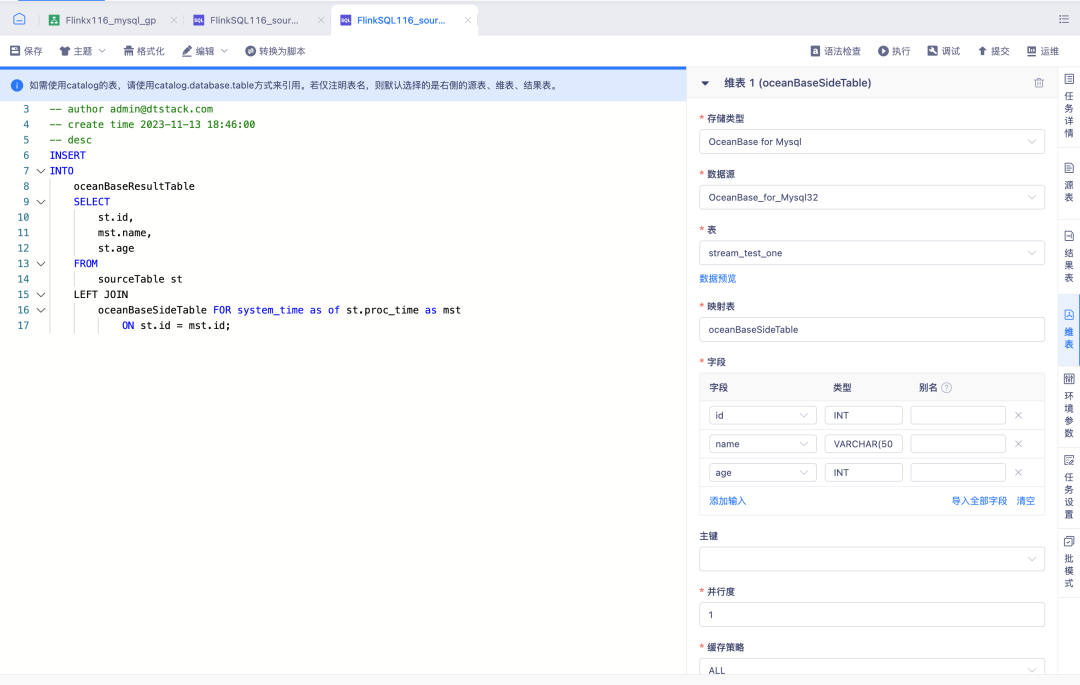Click the 执行 execute button

[894, 51]
